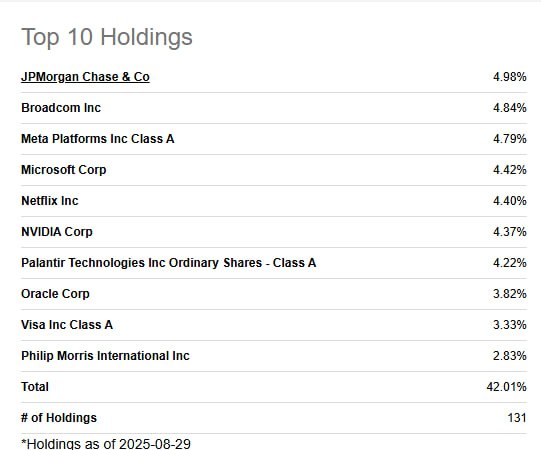
Task: Click the number of holdings value 131
Action: click(517, 418)
